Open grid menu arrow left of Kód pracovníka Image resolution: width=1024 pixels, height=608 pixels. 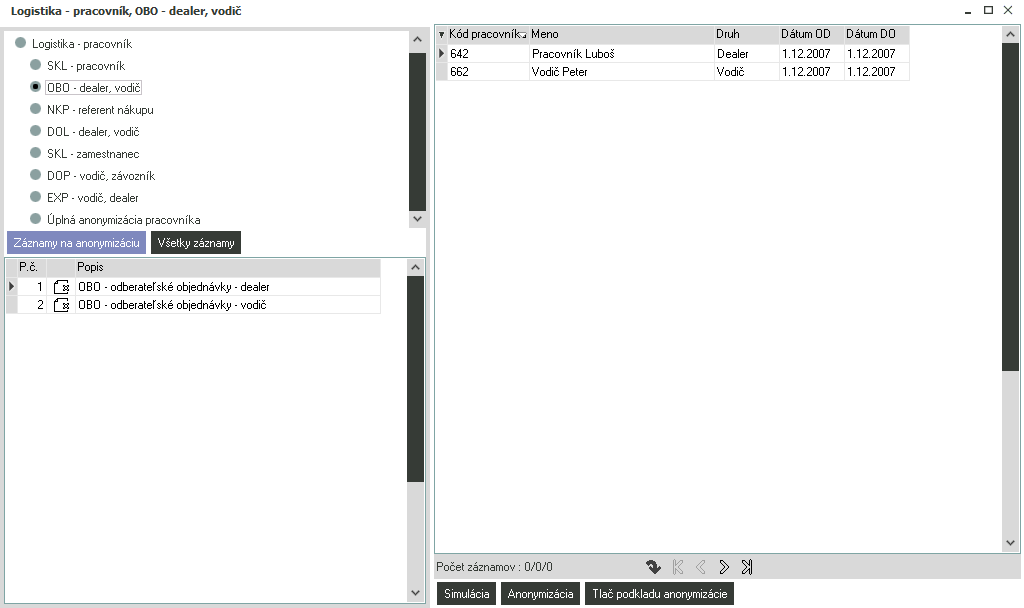point(442,35)
